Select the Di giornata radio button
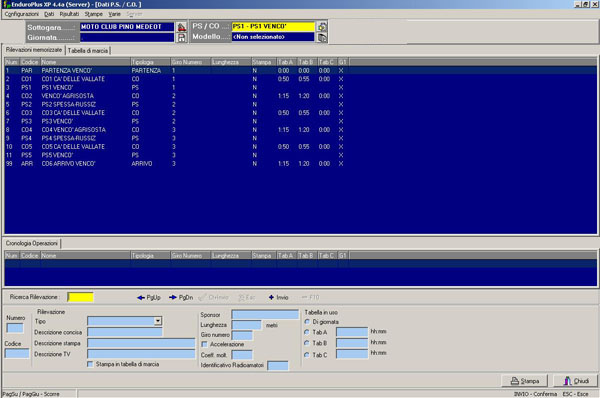This screenshot has width=600, height=398. click(307, 322)
